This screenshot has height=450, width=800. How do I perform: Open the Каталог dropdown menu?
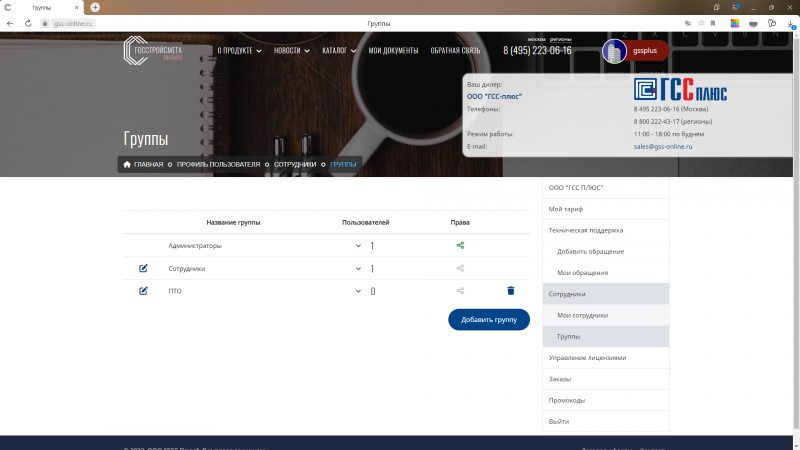pos(339,51)
